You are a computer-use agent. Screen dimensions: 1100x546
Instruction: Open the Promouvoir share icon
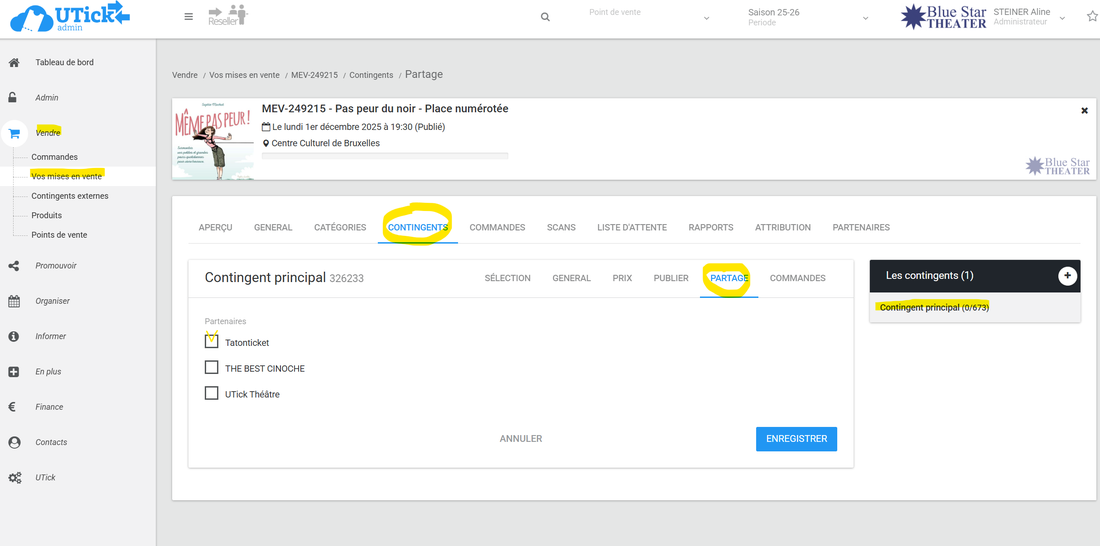point(14,266)
